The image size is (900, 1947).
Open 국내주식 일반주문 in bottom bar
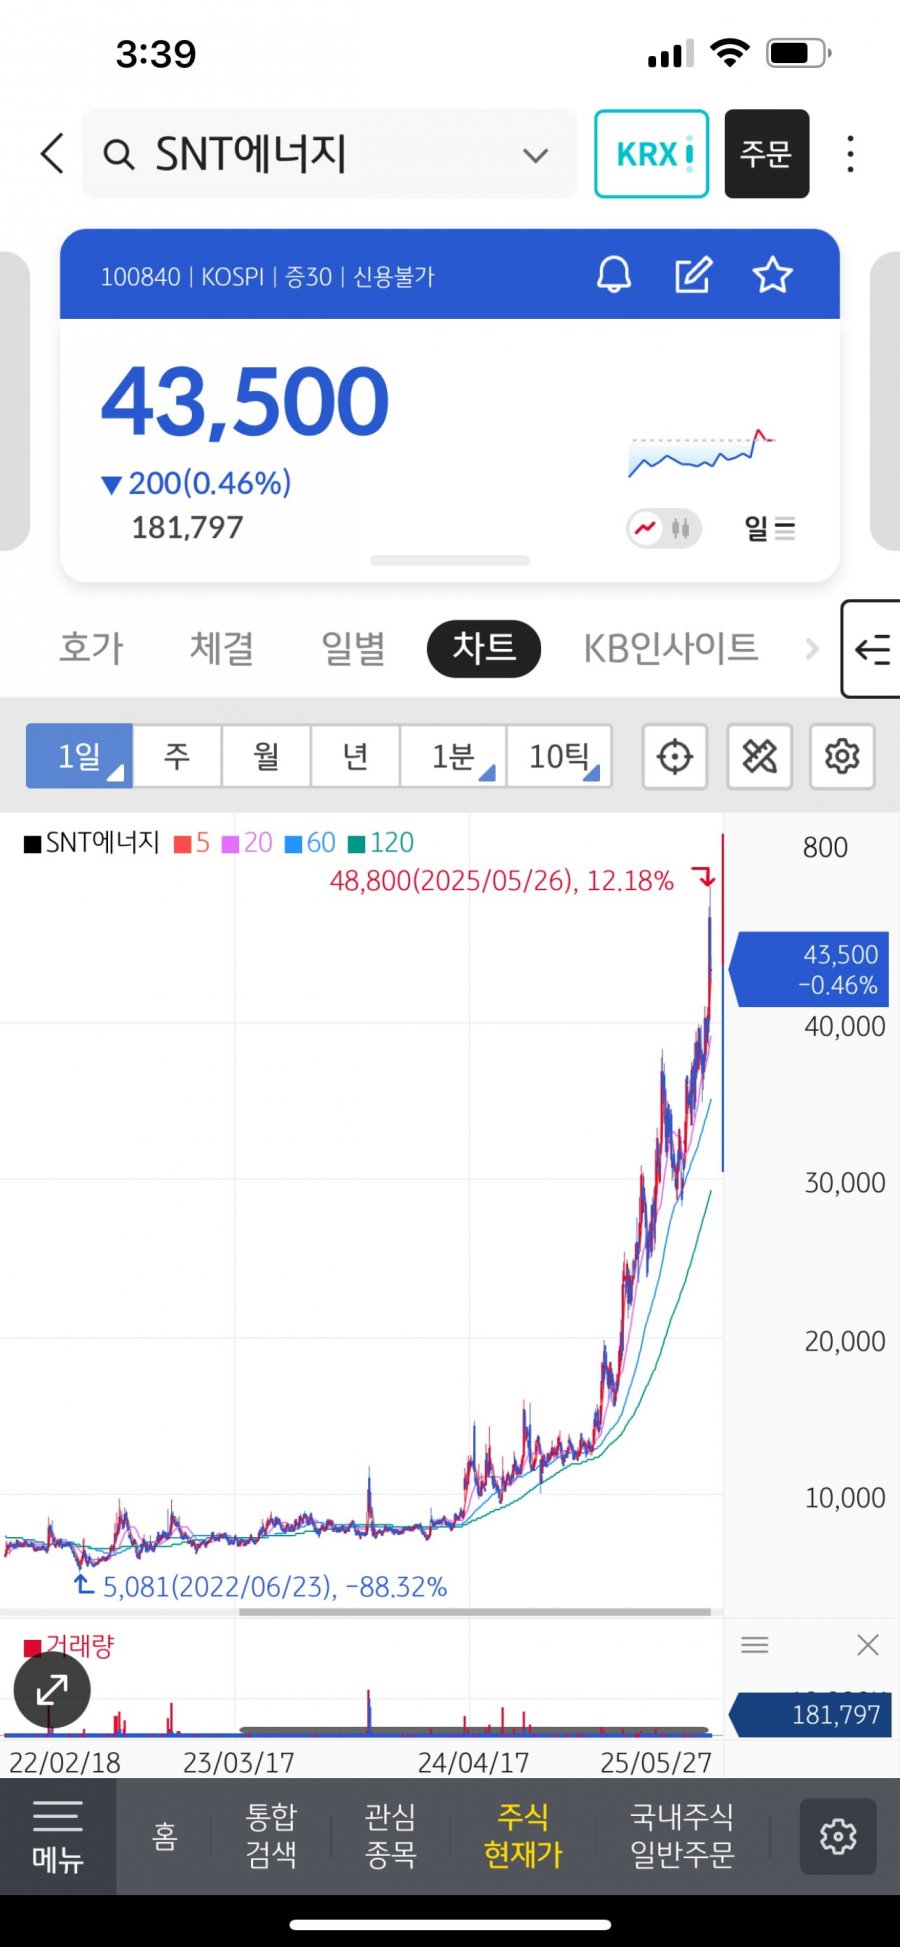coord(682,1836)
